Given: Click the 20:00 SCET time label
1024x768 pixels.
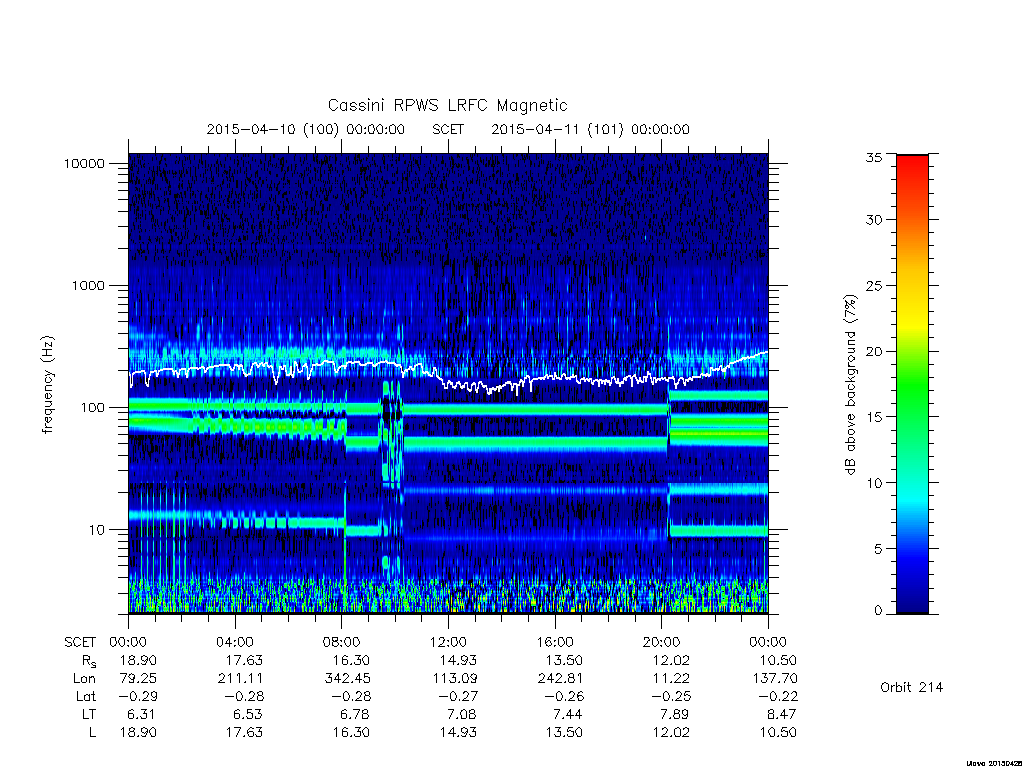Looking at the screenshot, I should click(662, 642).
